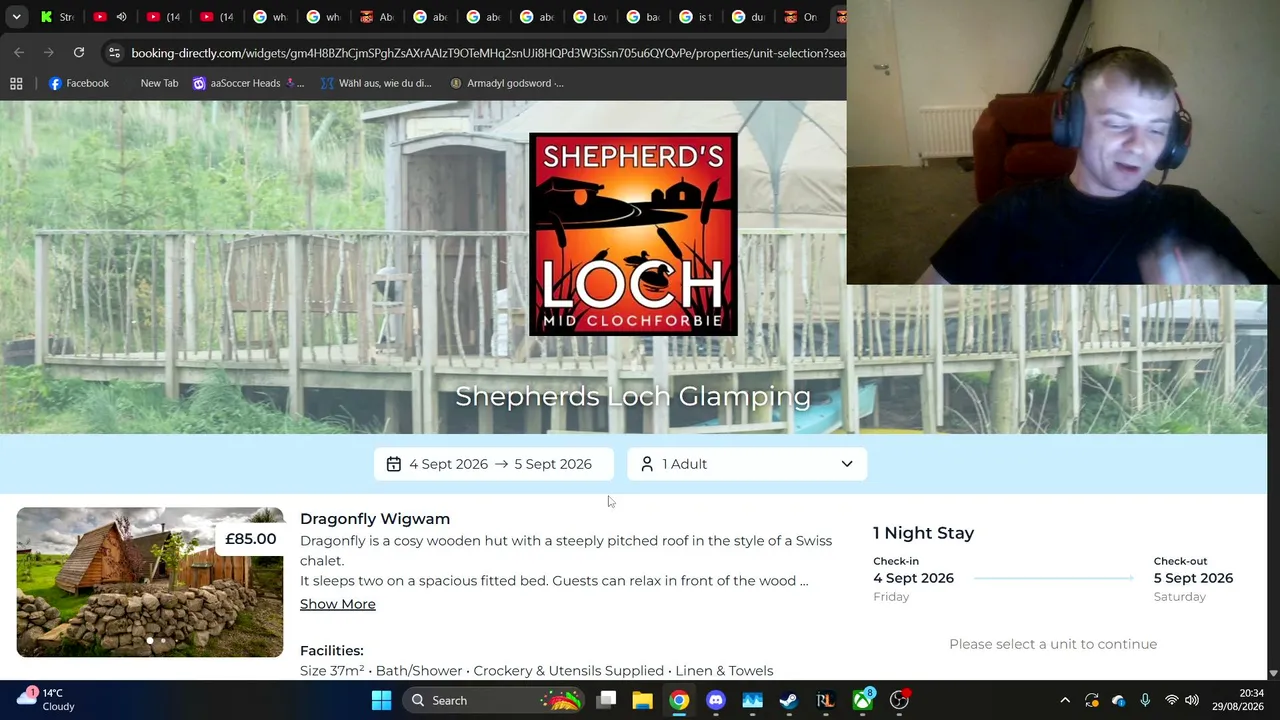Switch to the 'On' browser tab

pos(802,17)
